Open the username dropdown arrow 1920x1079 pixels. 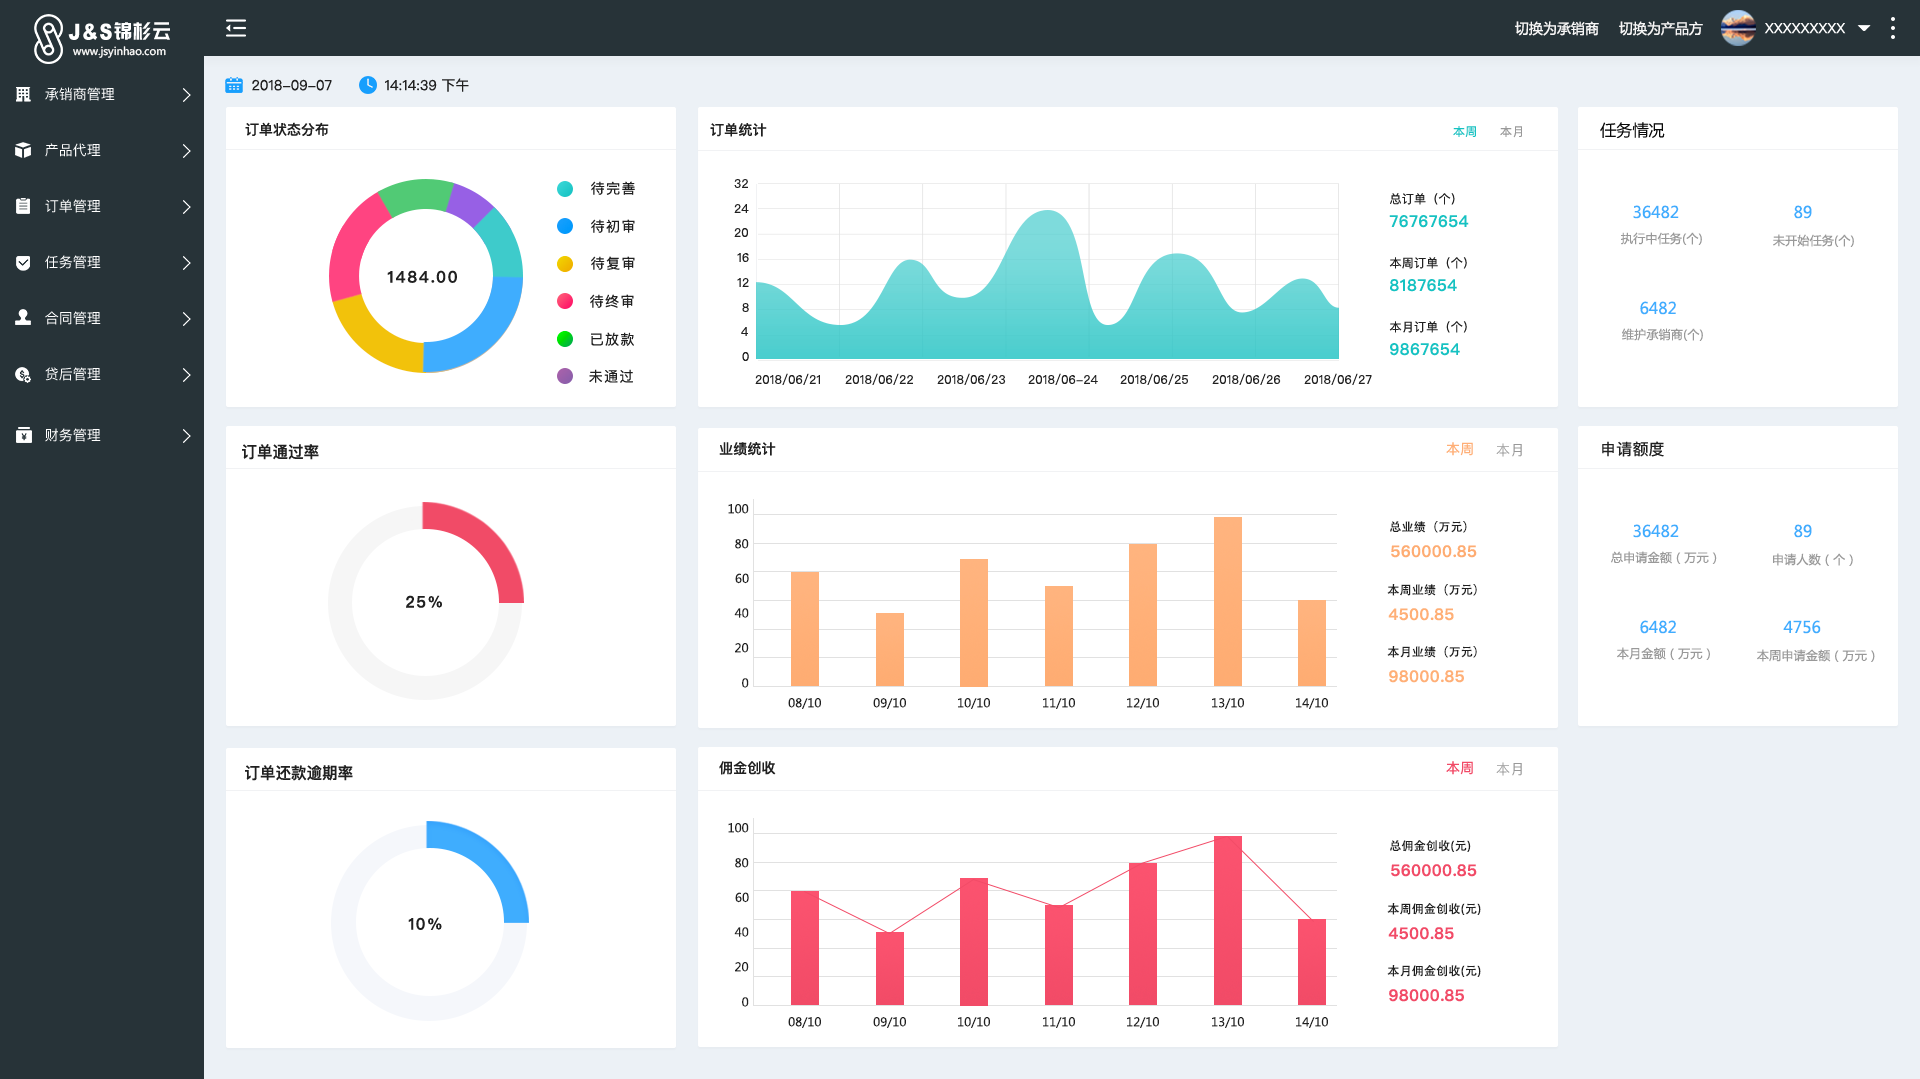(x=1864, y=28)
